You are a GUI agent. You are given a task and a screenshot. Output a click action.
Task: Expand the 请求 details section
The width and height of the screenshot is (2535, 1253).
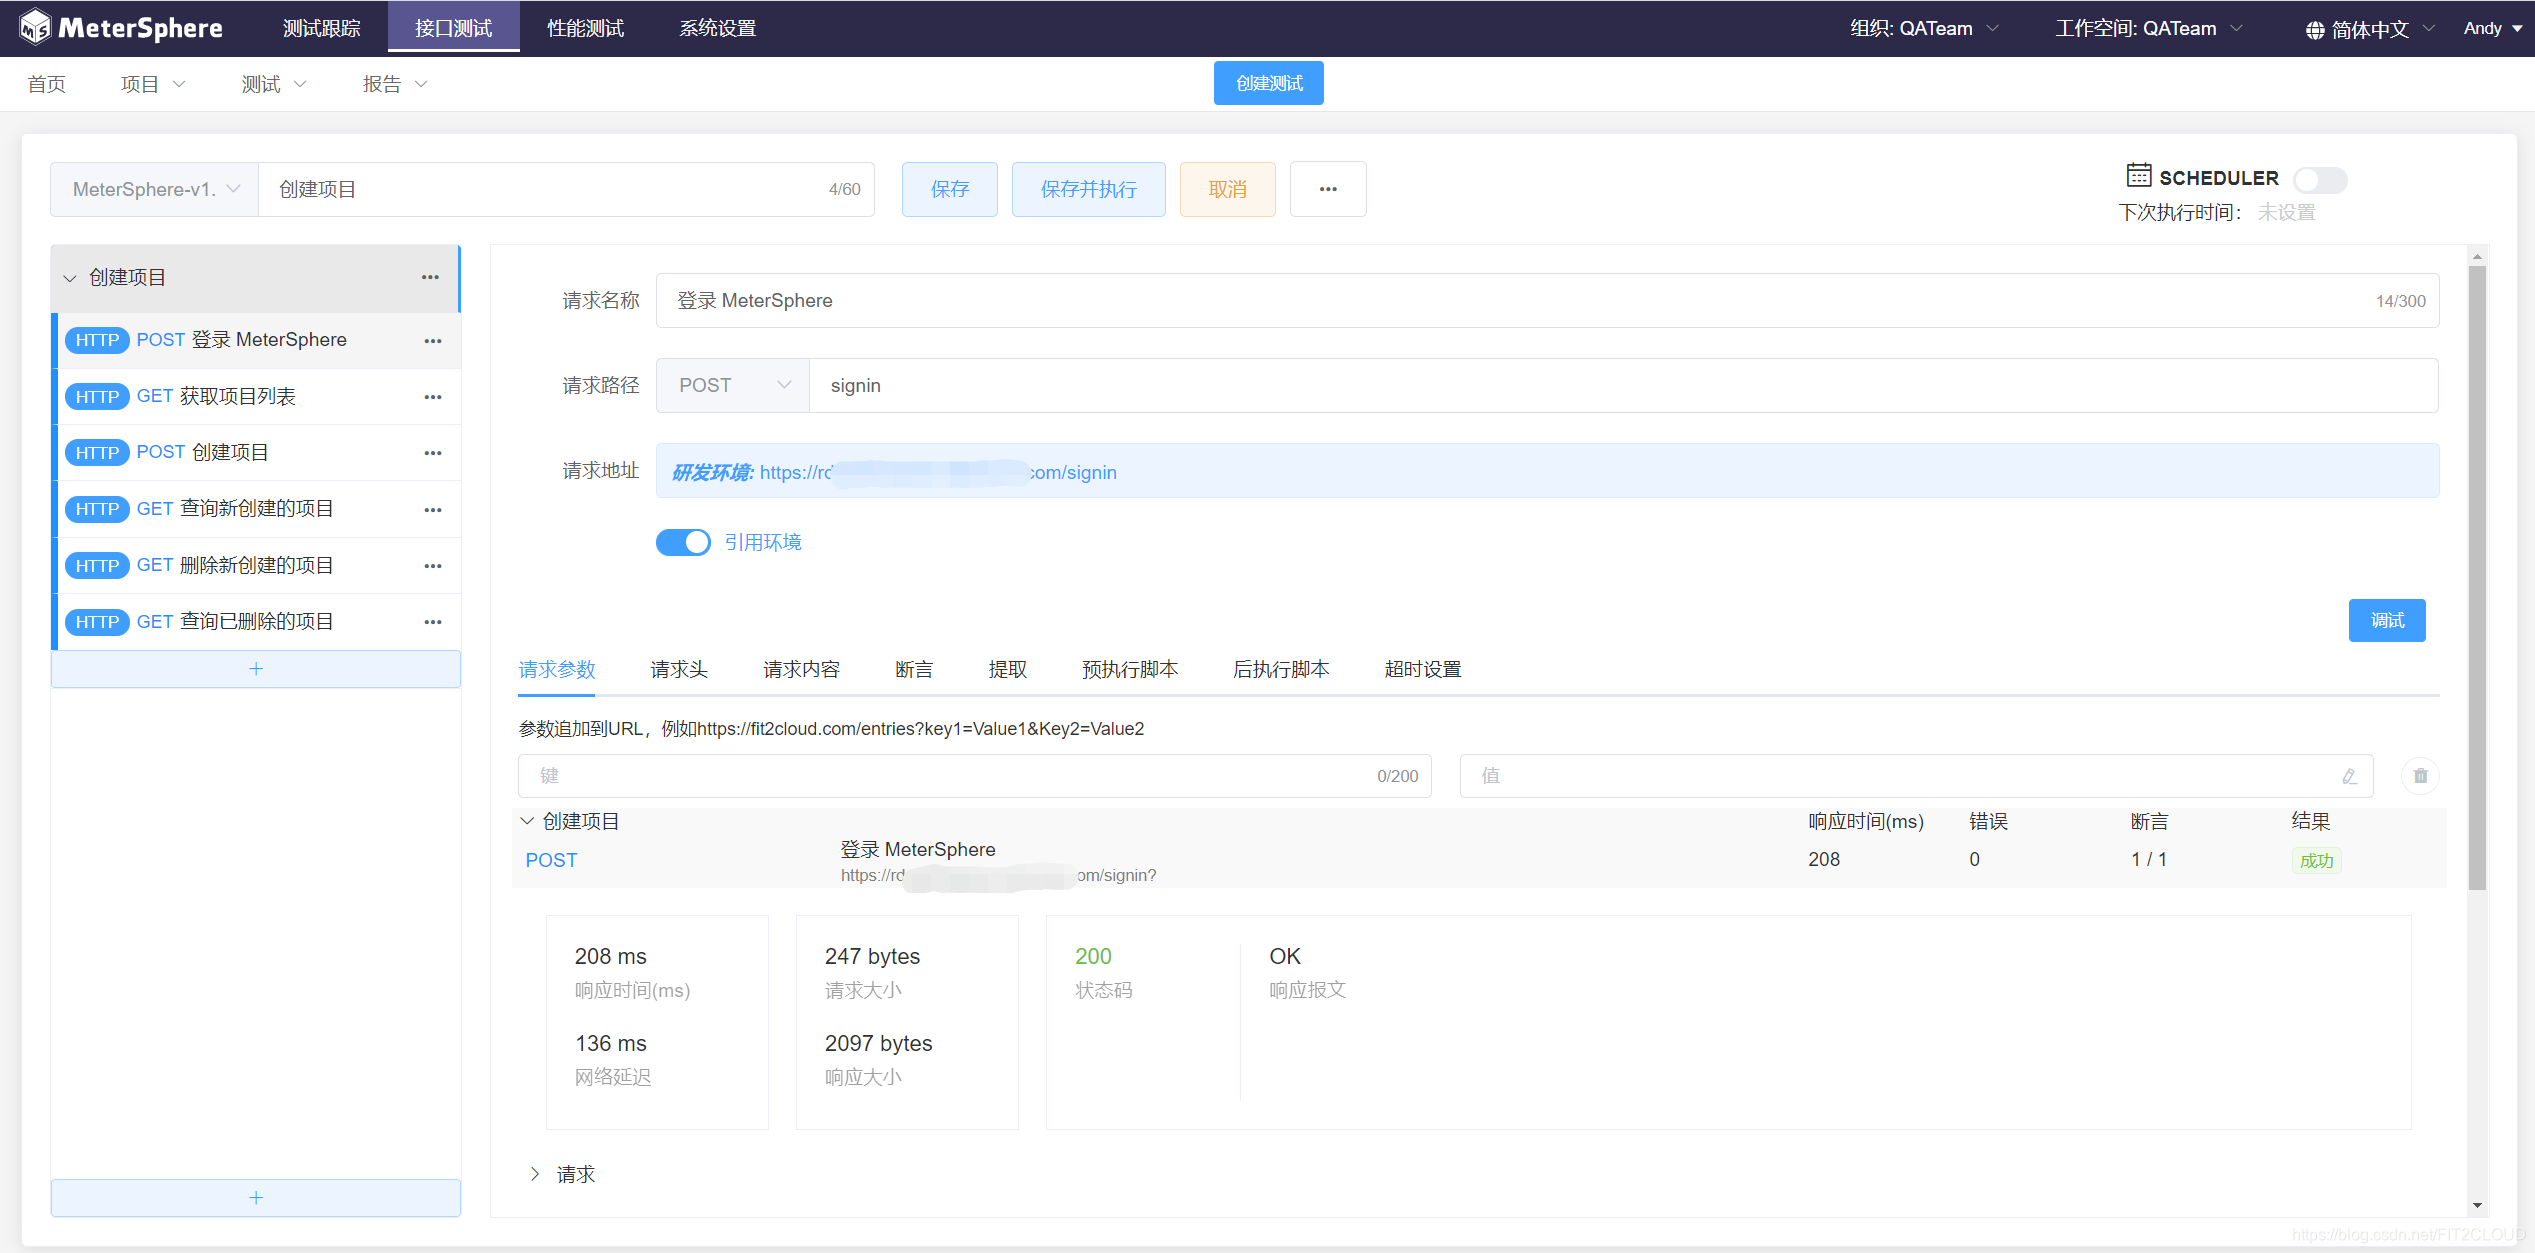[535, 1174]
